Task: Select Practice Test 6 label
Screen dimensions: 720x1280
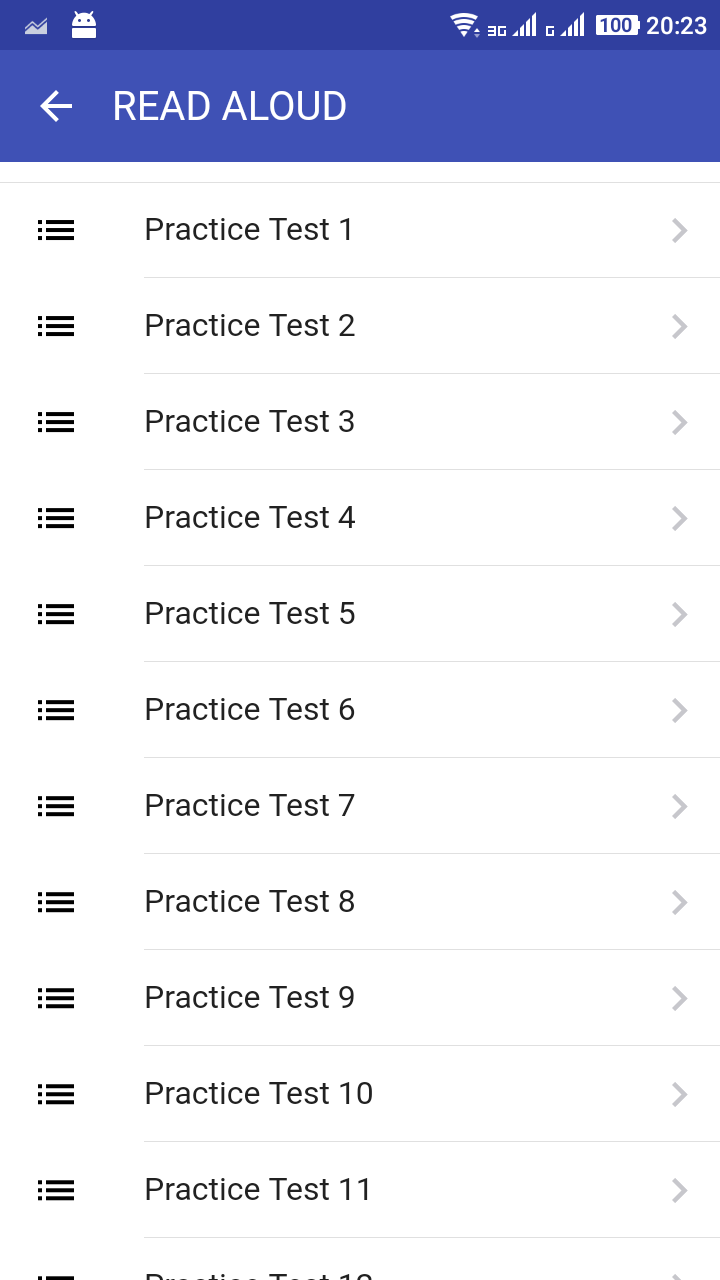Action: (x=249, y=710)
